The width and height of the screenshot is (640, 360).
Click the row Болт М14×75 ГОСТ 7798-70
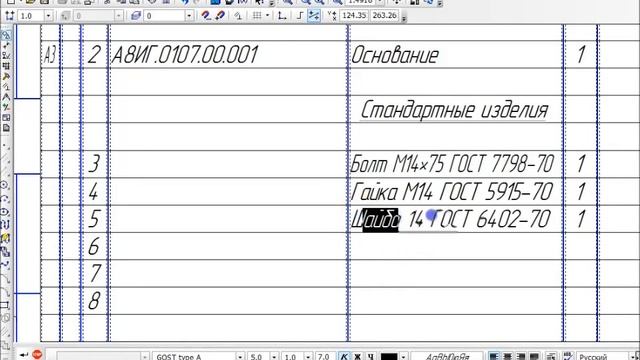(x=452, y=164)
